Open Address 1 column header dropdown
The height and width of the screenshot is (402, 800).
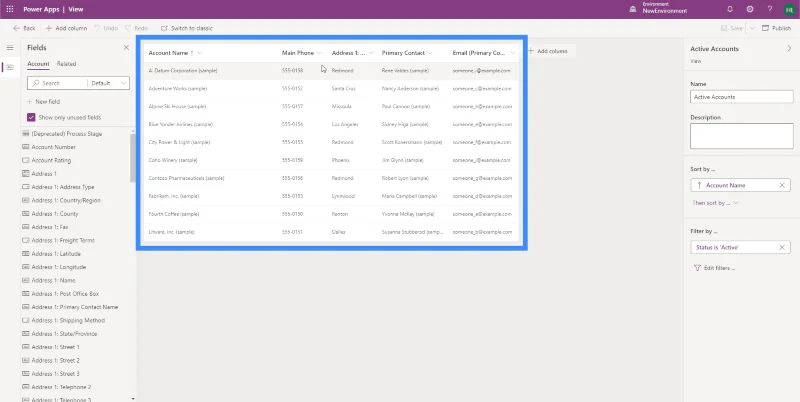[371, 53]
